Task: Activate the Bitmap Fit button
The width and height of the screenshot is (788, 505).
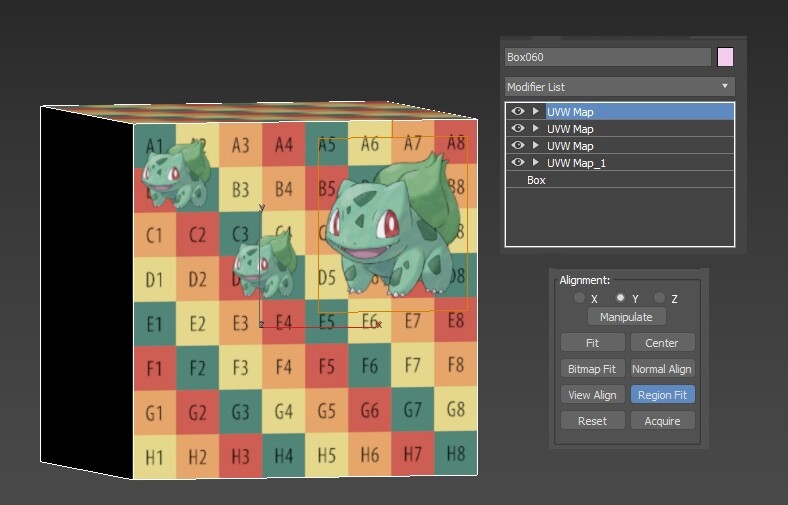Action: (x=593, y=369)
